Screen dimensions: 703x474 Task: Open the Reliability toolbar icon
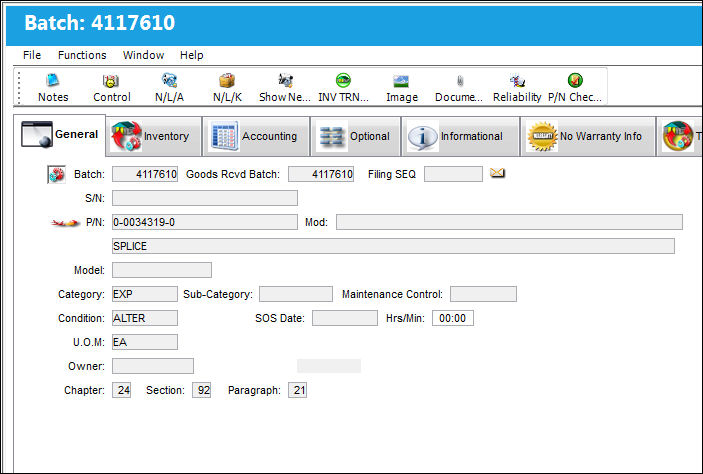[x=517, y=87]
